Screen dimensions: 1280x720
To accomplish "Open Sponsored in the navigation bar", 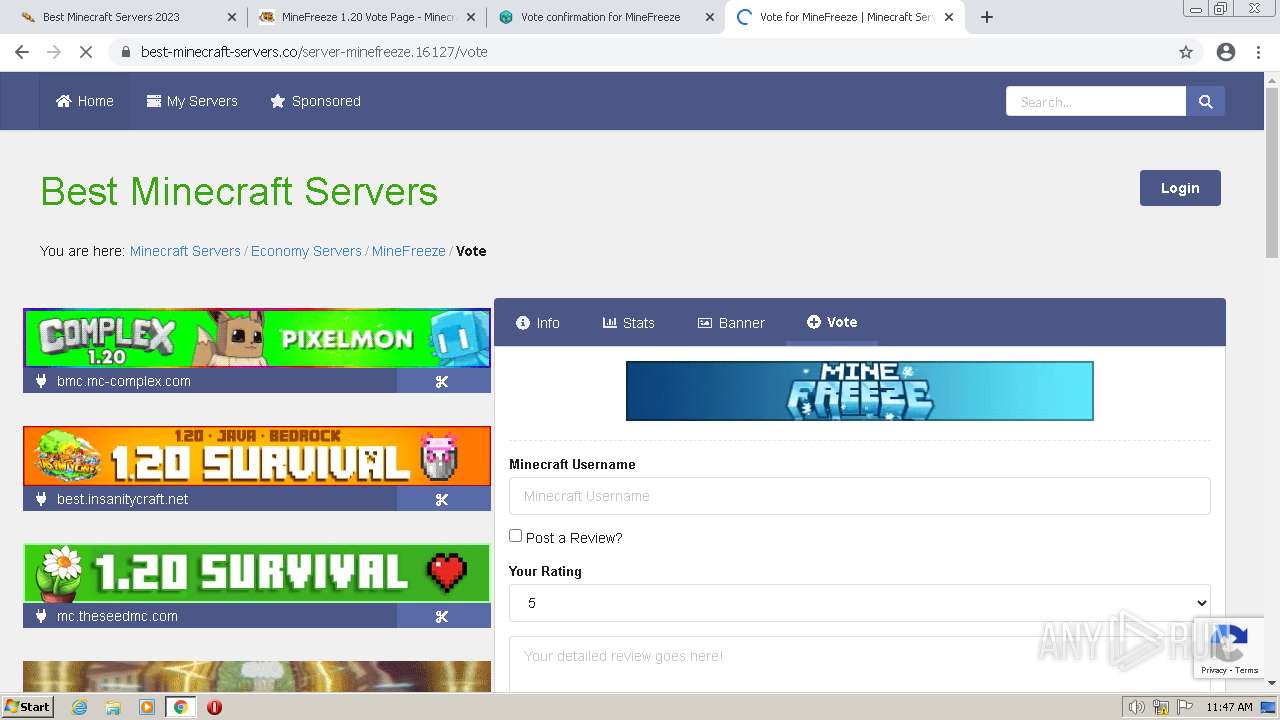I will click(315, 101).
